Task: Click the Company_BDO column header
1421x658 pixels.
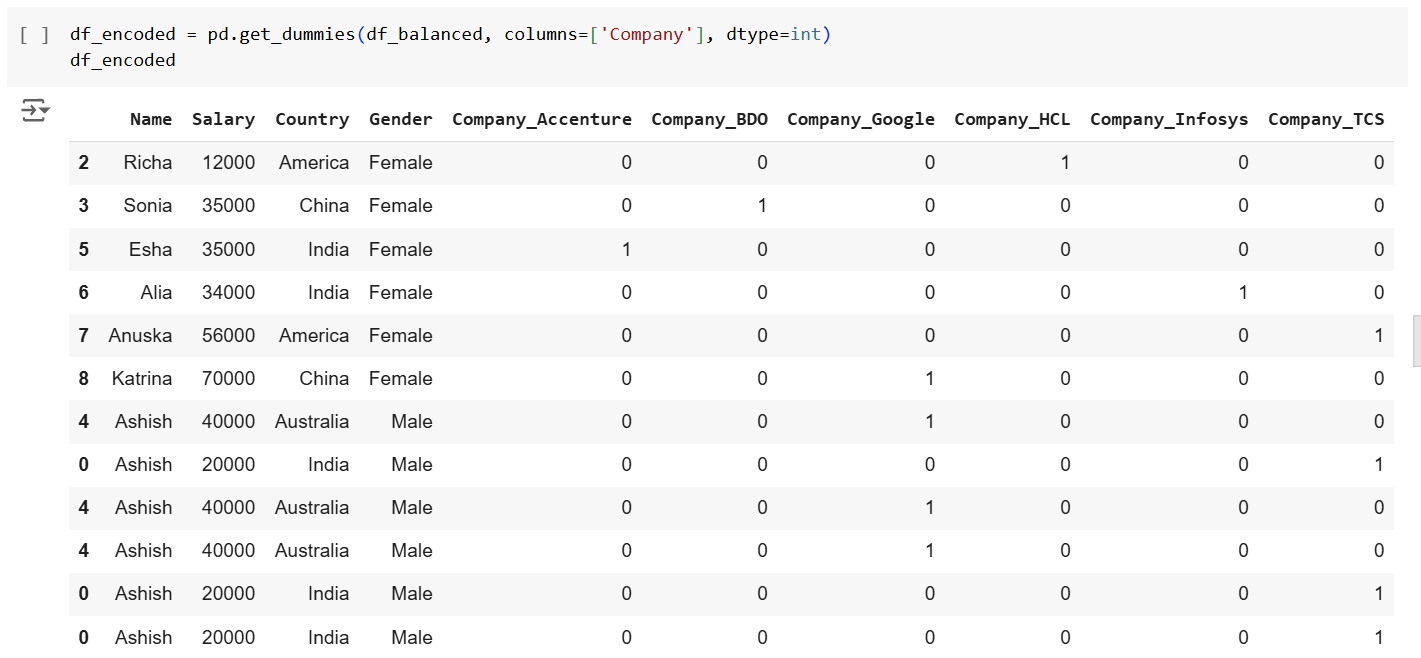Action: pos(709,118)
